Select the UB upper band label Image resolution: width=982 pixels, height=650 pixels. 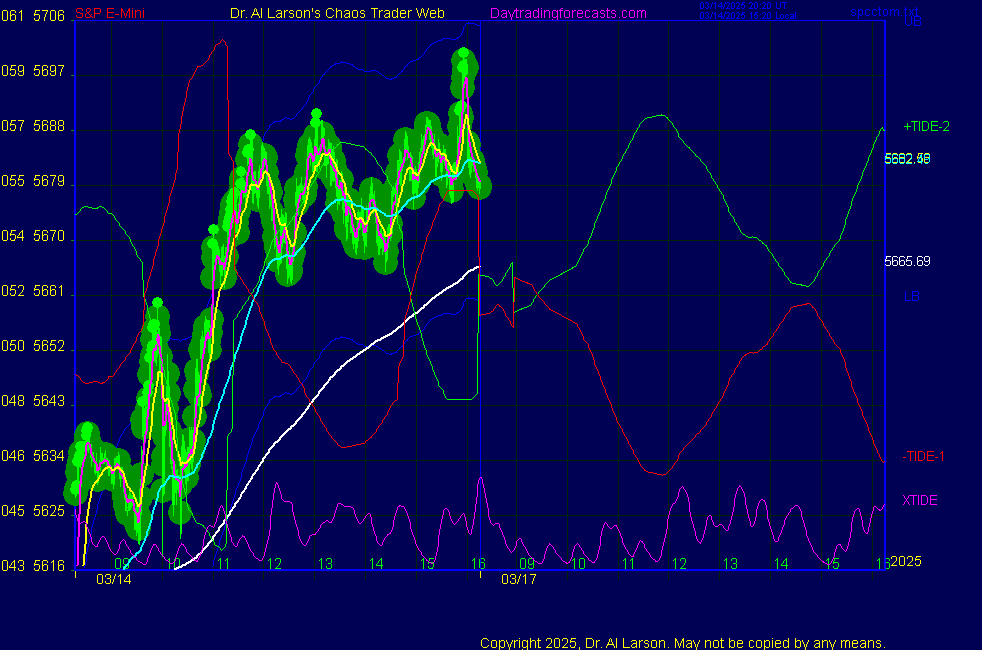tap(912, 21)
